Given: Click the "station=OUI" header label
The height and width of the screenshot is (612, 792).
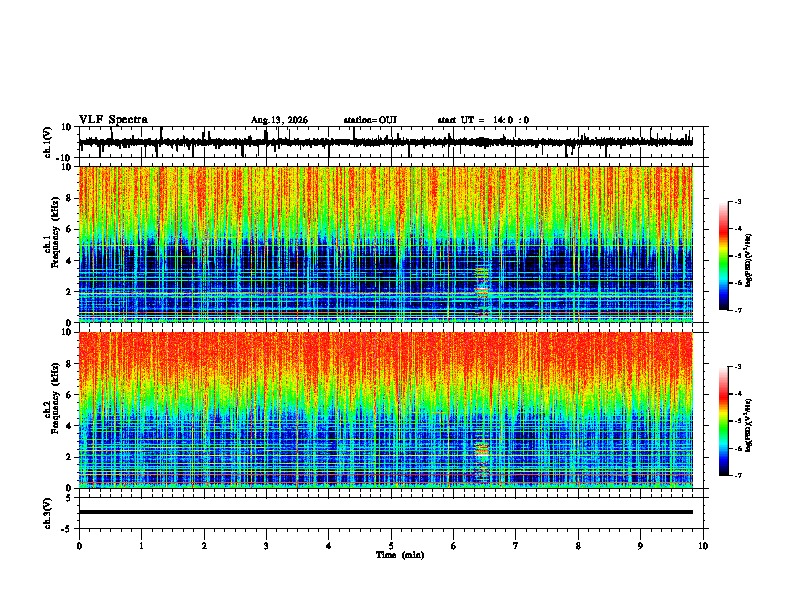Looking at the screenshot, I should (x=370, y=120).
